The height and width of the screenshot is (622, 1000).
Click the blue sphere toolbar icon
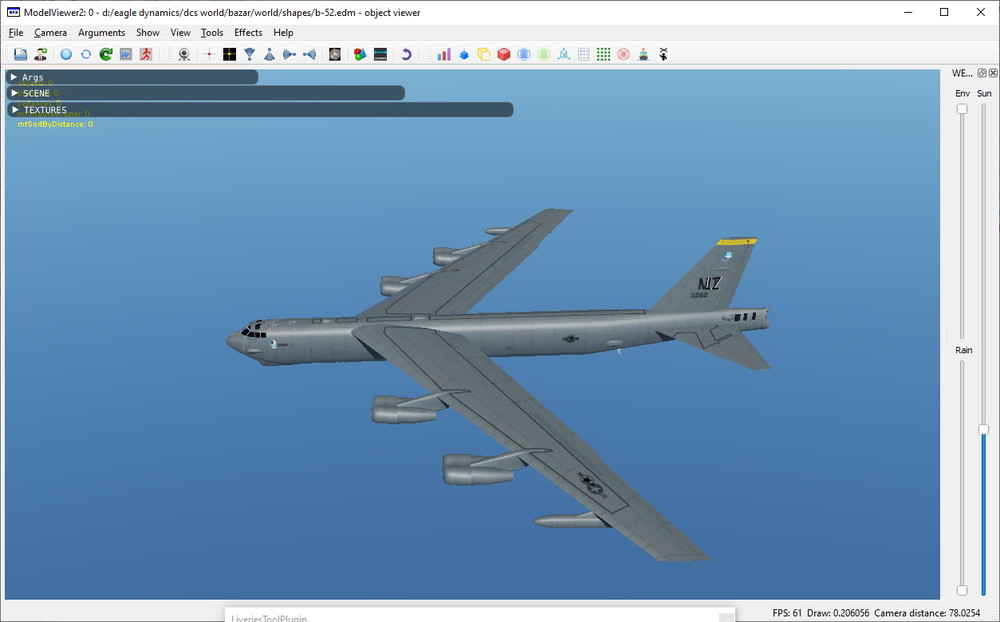pos(66,54)
